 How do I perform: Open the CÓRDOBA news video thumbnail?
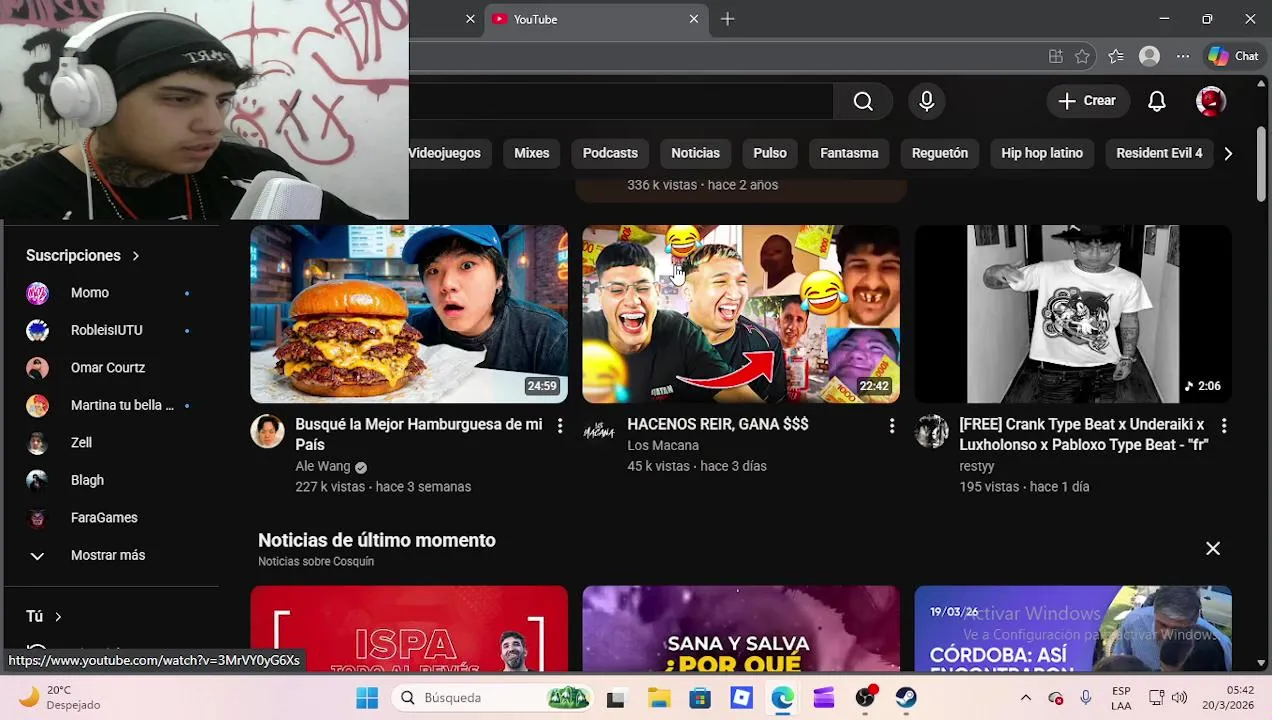click(1073, 628)
